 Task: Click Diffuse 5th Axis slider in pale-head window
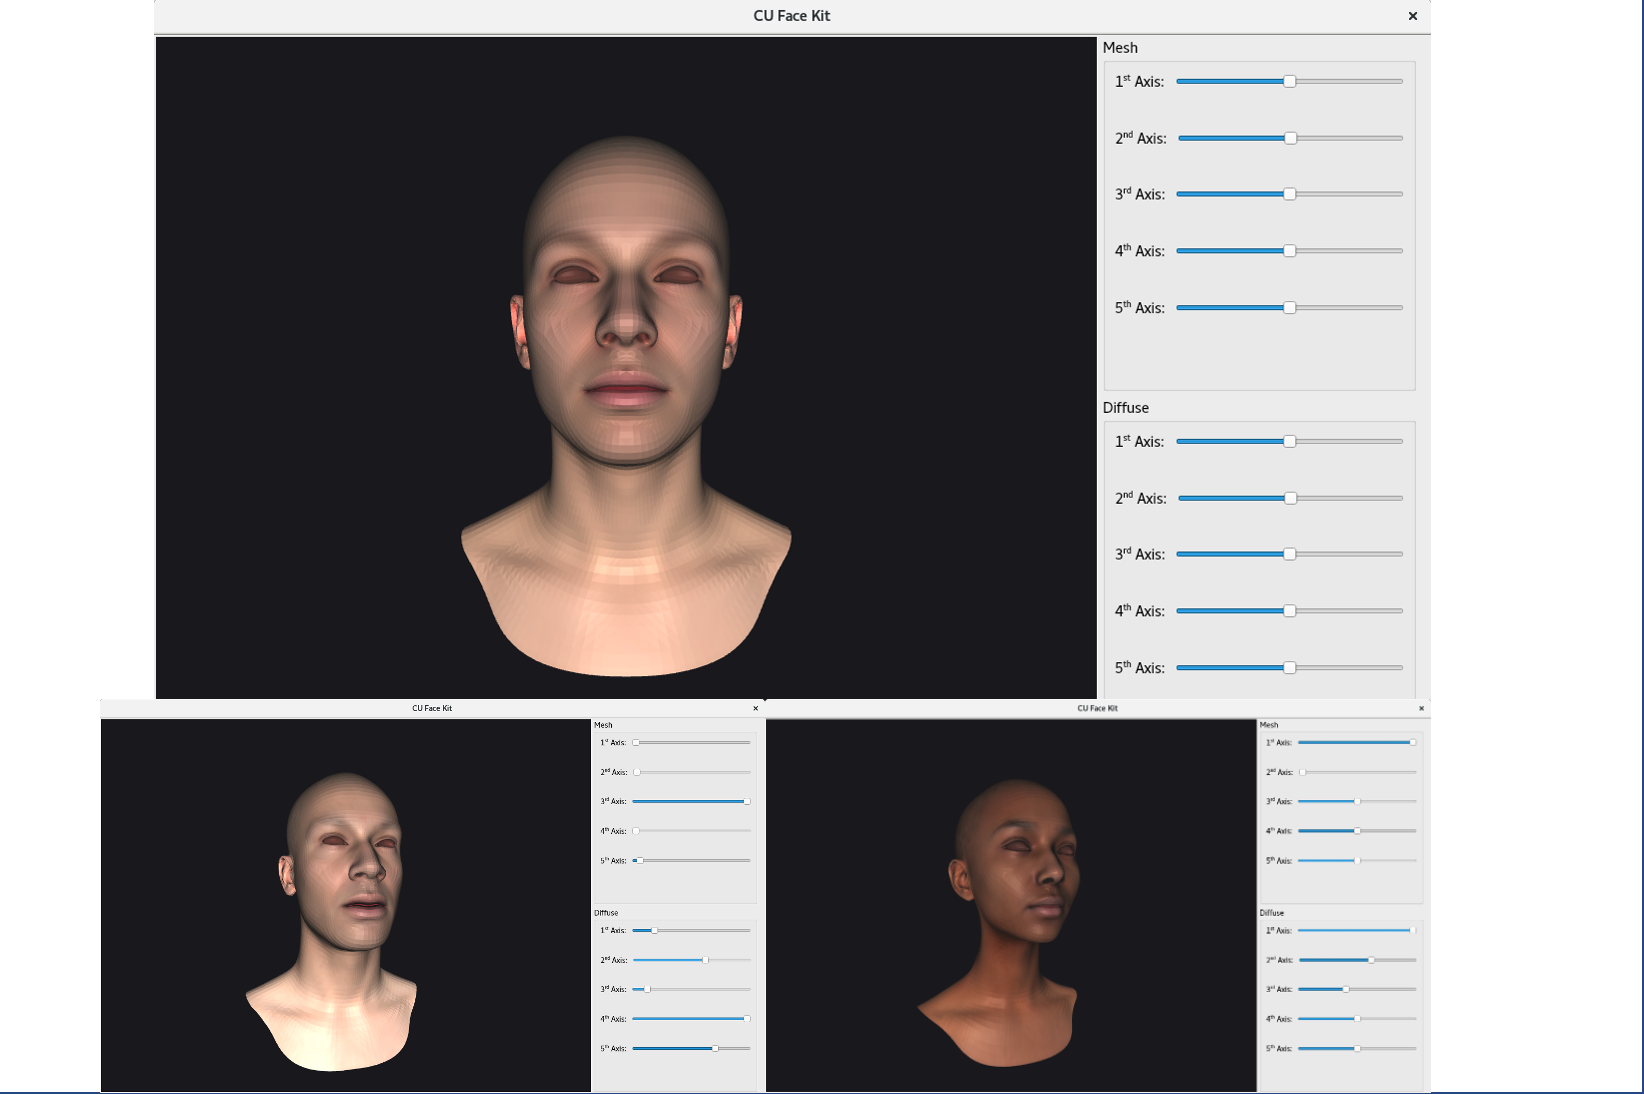click(x=691, y=1048)
